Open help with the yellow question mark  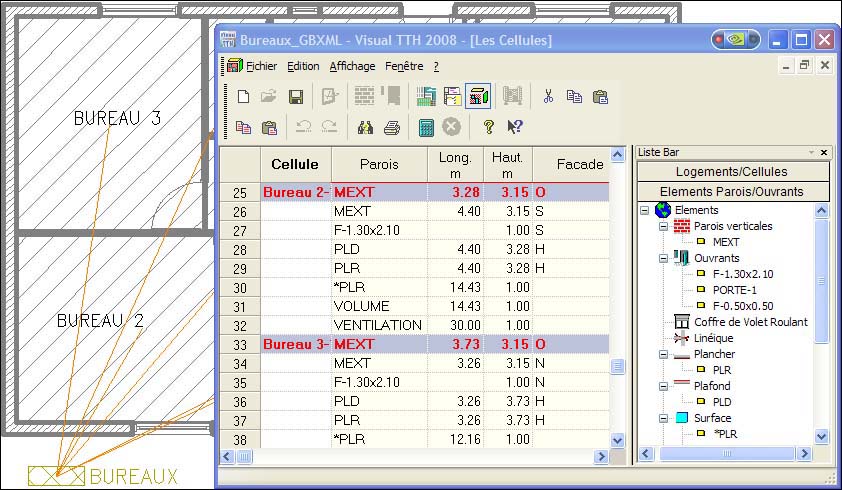[488, 127]
